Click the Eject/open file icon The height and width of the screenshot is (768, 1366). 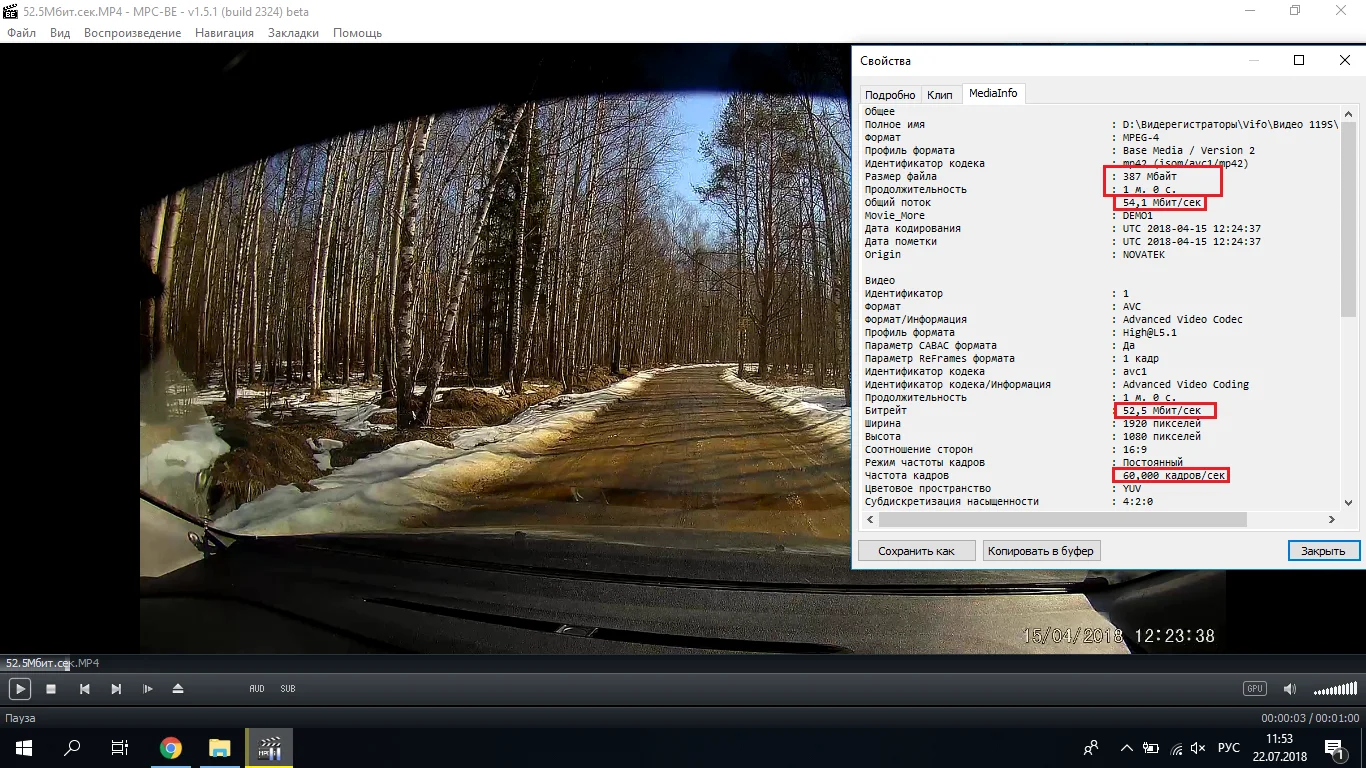178,689
